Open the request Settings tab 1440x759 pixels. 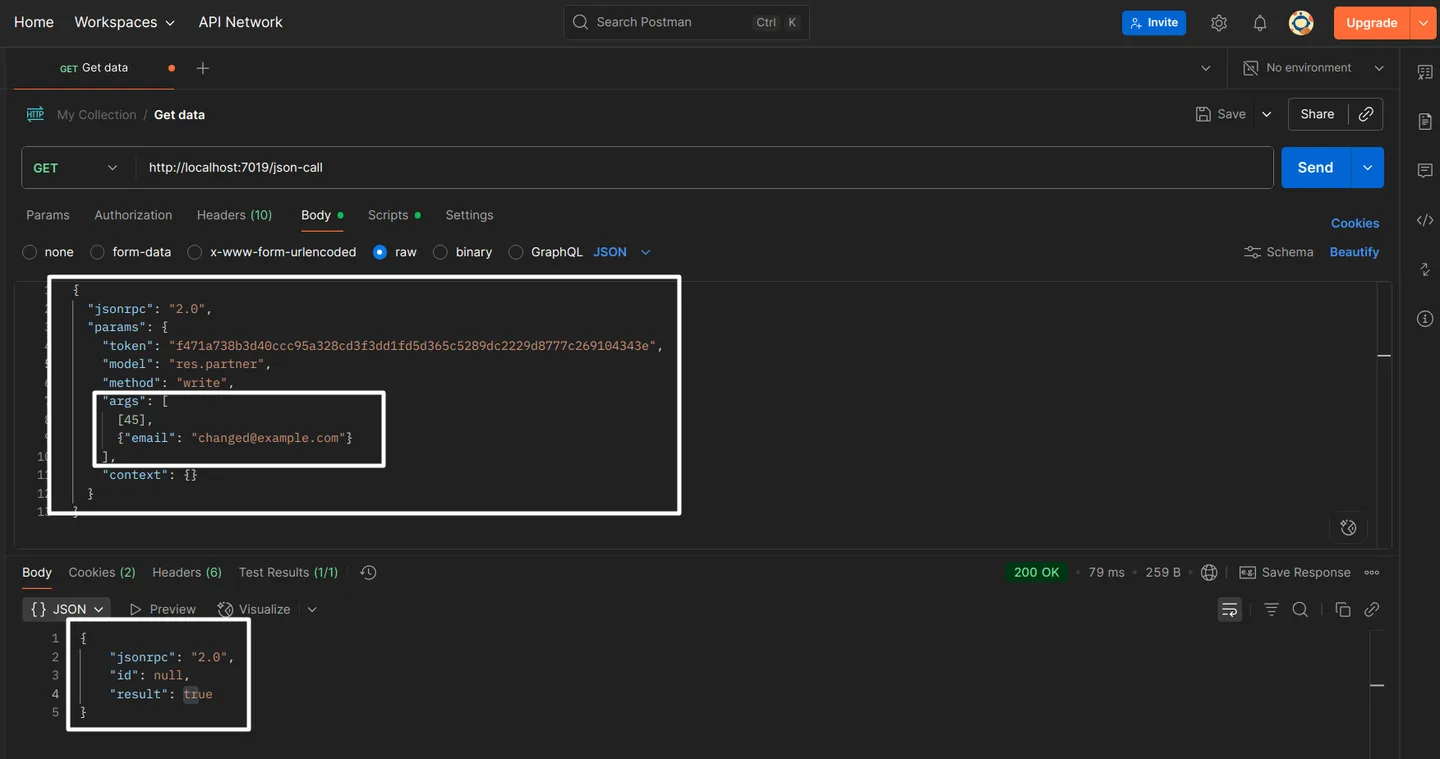tap(469, 215)
